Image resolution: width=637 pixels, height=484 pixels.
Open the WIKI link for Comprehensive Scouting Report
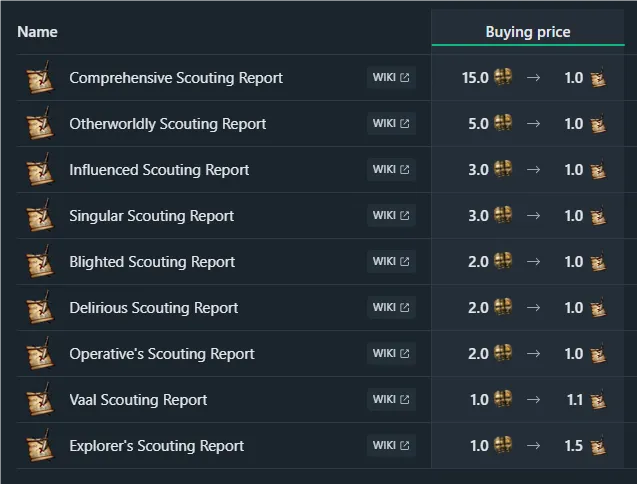[391, 77]
